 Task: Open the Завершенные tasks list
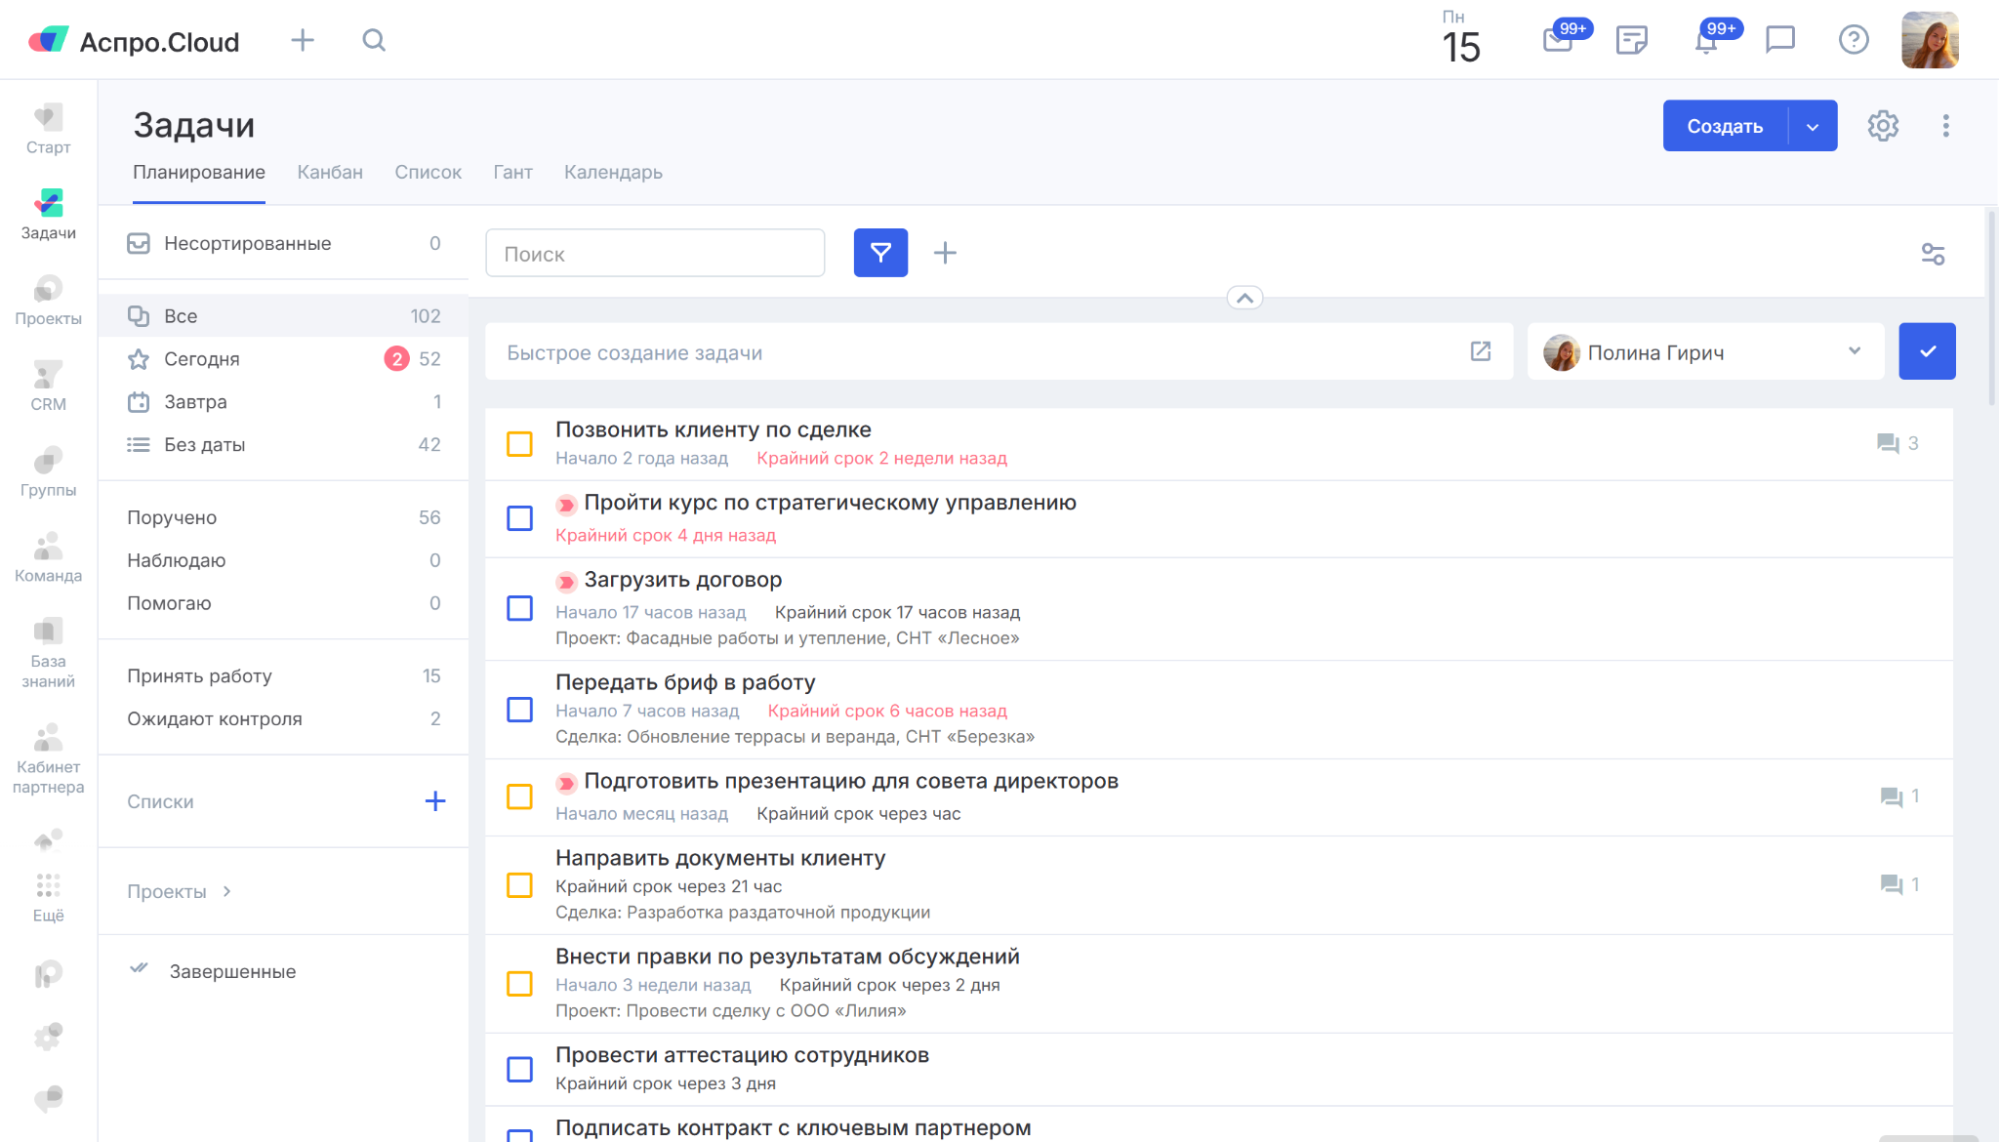pos(232,971)
